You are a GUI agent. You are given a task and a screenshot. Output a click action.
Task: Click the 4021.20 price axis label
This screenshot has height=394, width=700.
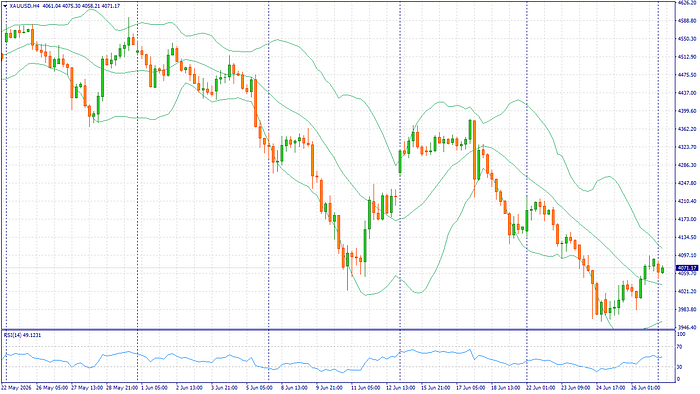687,291
